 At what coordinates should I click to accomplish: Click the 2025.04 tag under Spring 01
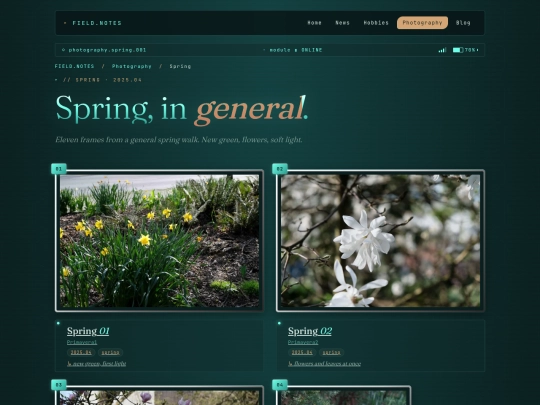[x=81, y=352]
